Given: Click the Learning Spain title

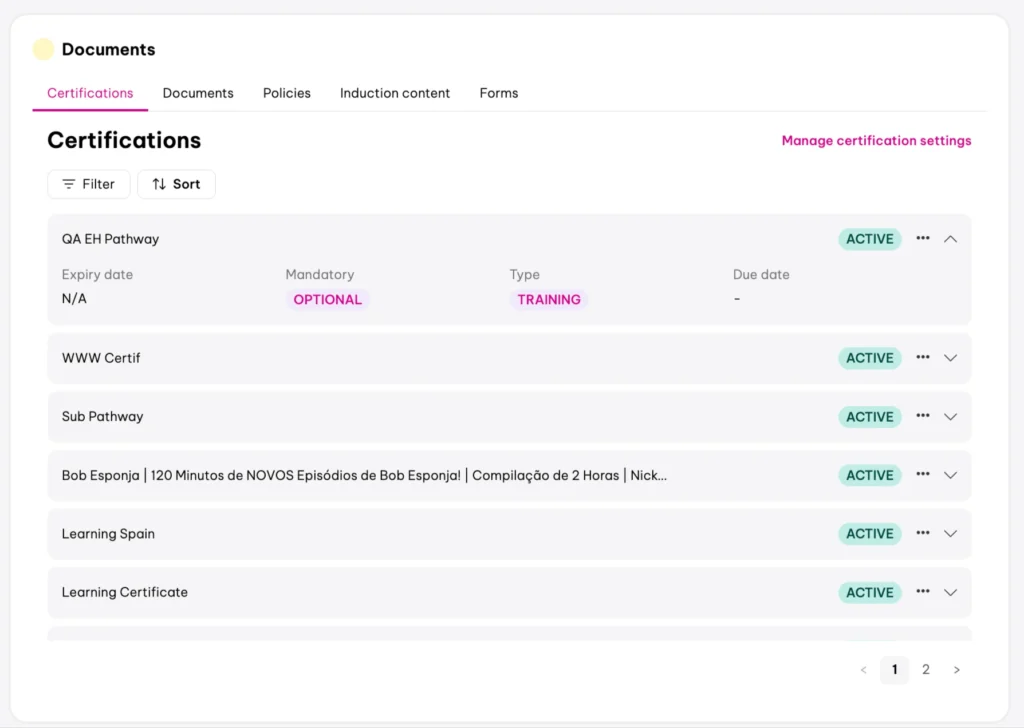Looking at the screenshot, I should click(108, 533).
